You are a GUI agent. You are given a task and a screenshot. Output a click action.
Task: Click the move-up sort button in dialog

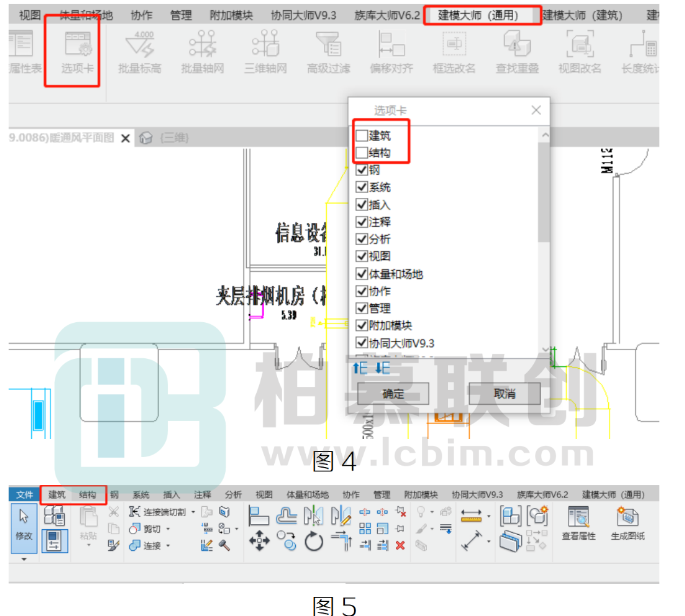(360, 368)
